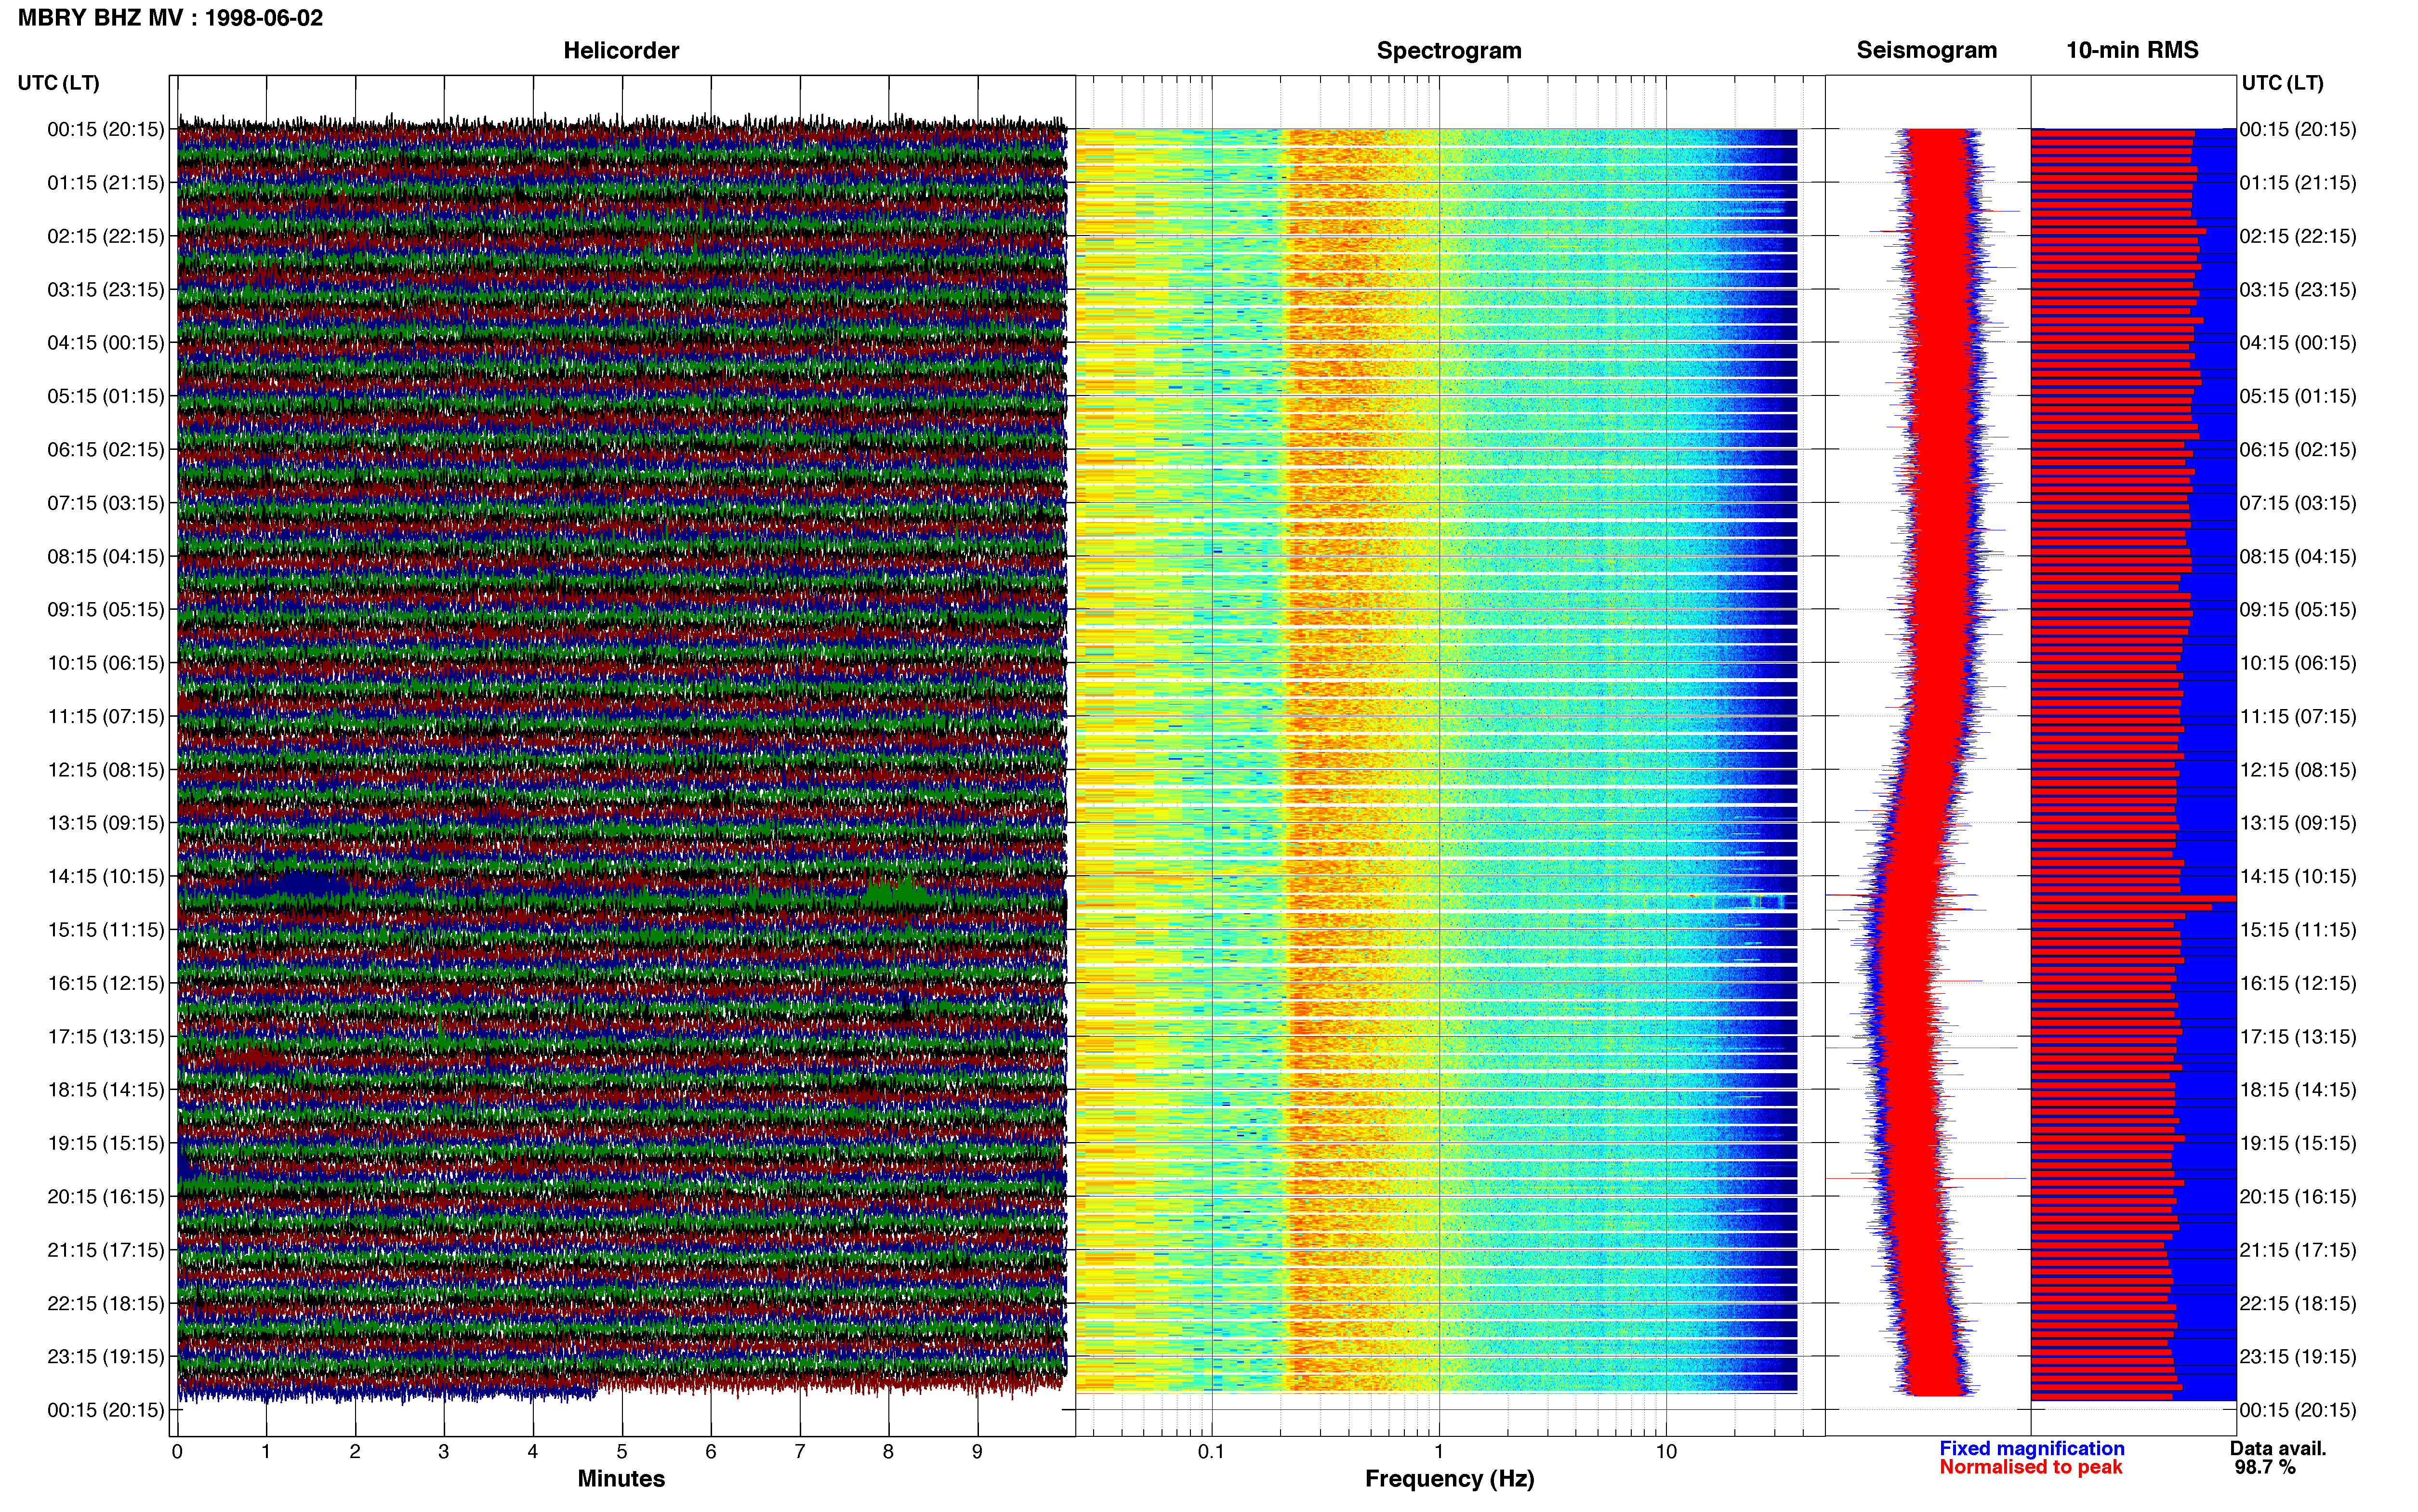This screenshot has height=1512, width=2418.
Task: Click '09:15 (05:15)' label beside the RMS panel
Action: (x=2298, y=610)
